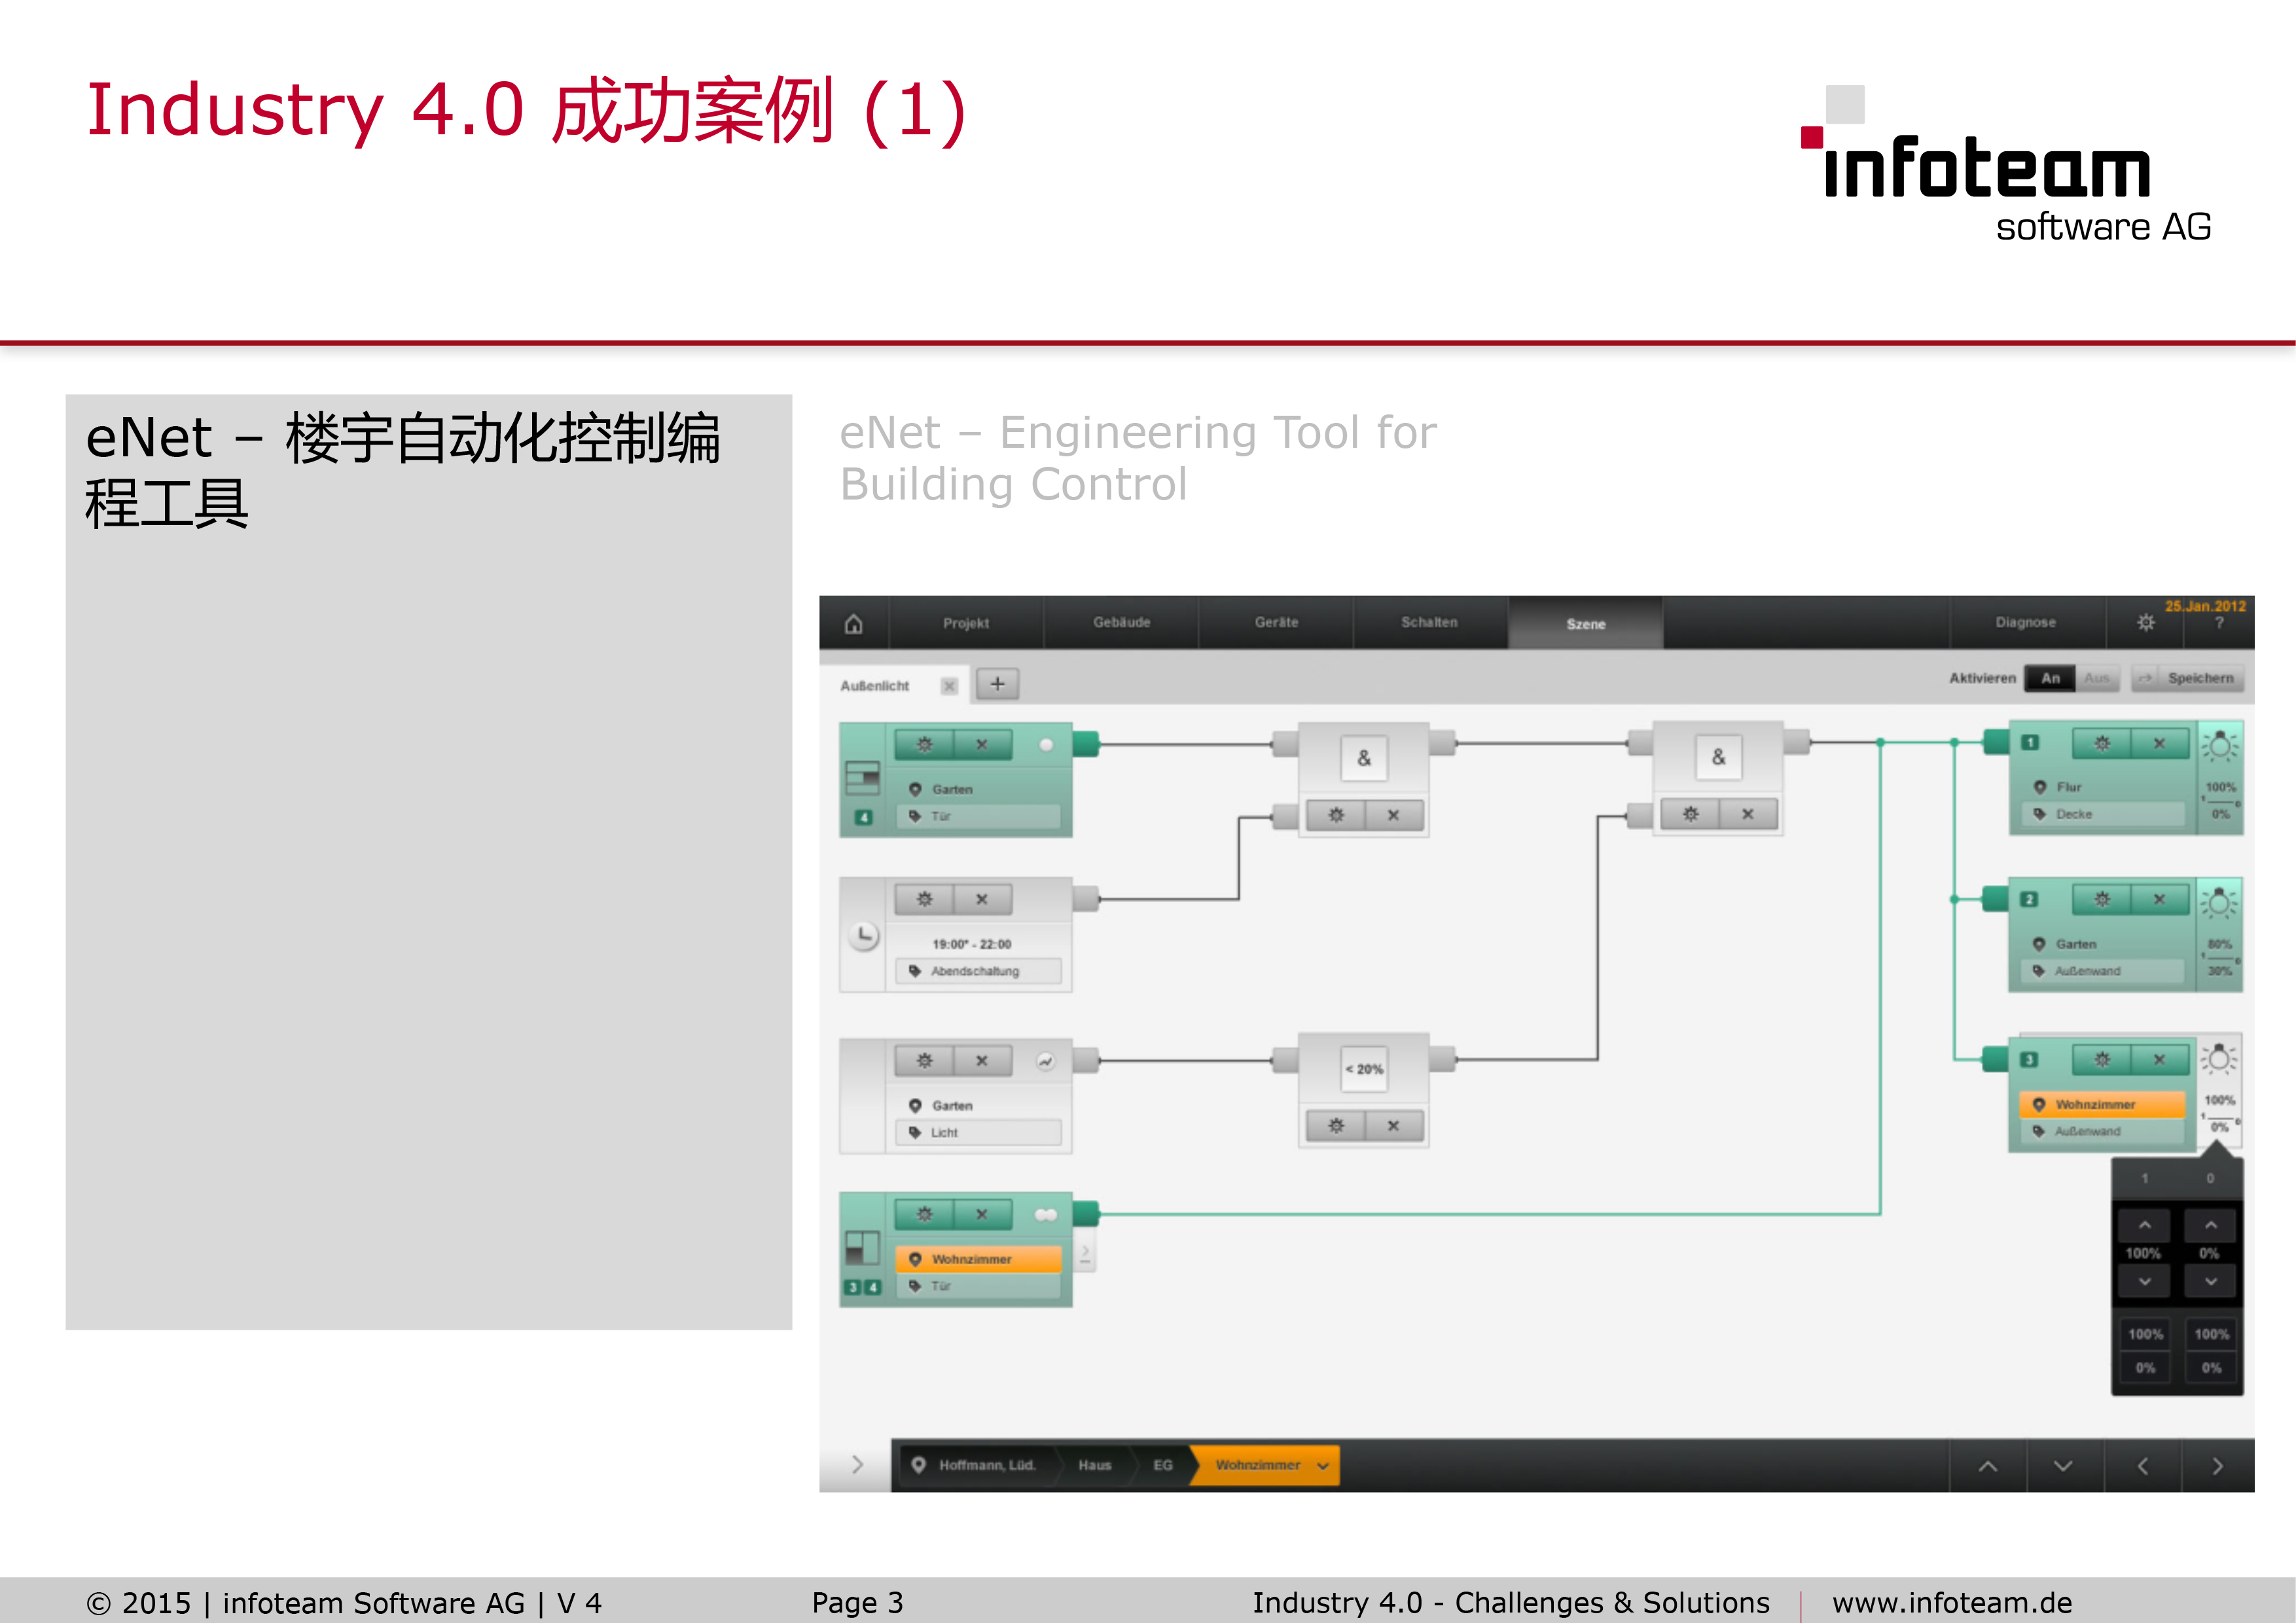The image size is (2296, 1623).
Task: Open settings of second AND gate
Action: pyautogui.click(x=1690, y=814)
